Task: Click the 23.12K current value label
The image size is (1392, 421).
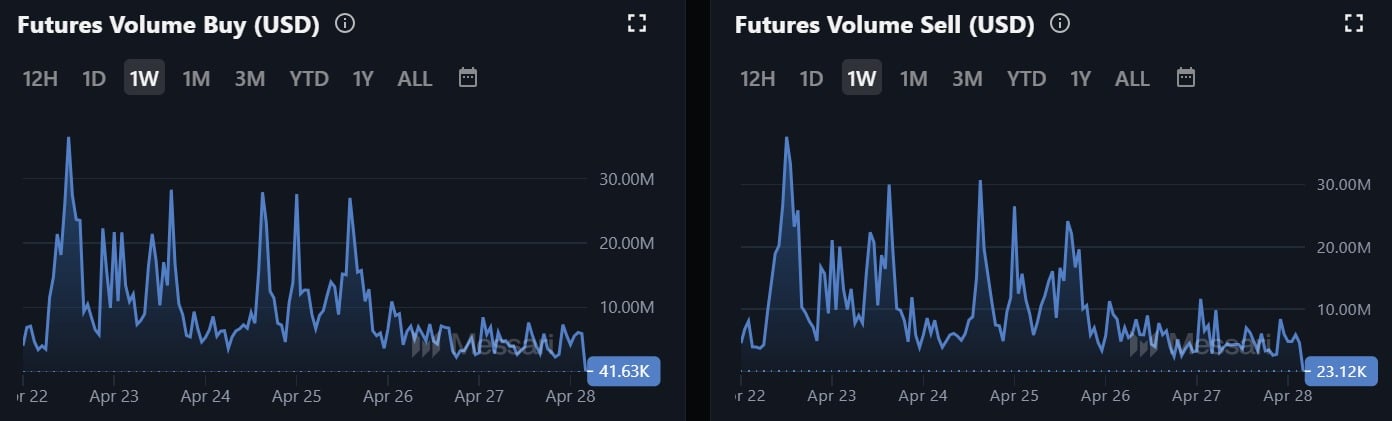Action: click(1341, 371)
